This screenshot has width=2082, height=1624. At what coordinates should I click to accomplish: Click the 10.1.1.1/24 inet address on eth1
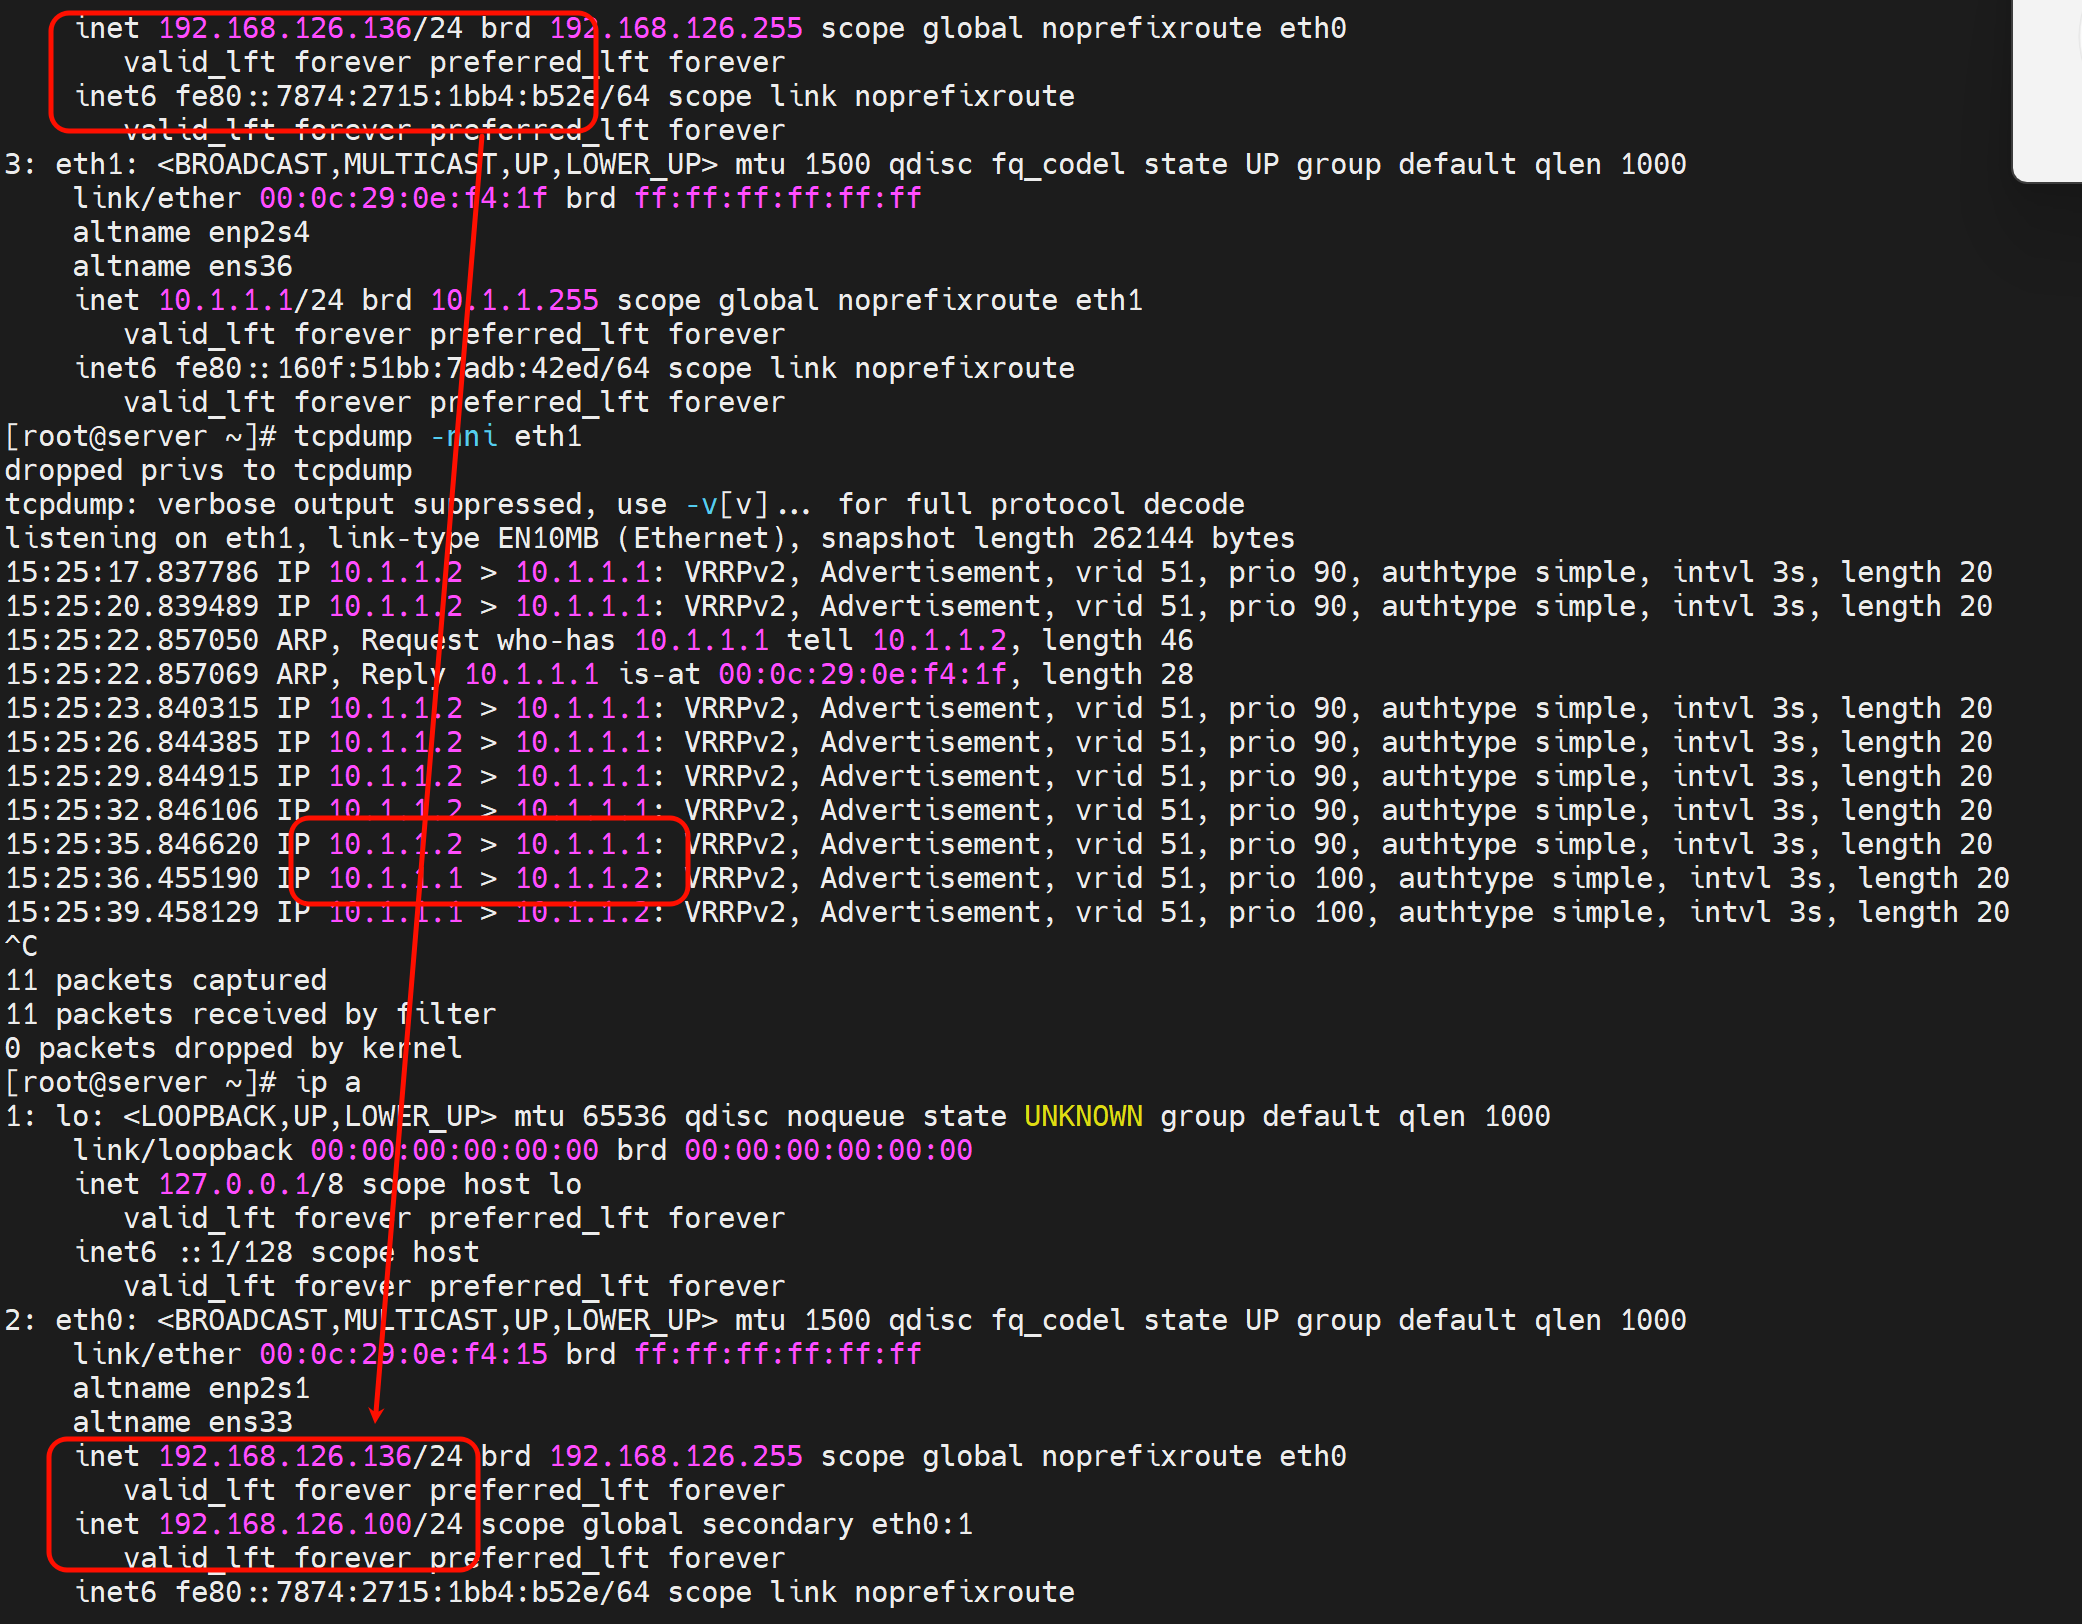tap(250, 301)
